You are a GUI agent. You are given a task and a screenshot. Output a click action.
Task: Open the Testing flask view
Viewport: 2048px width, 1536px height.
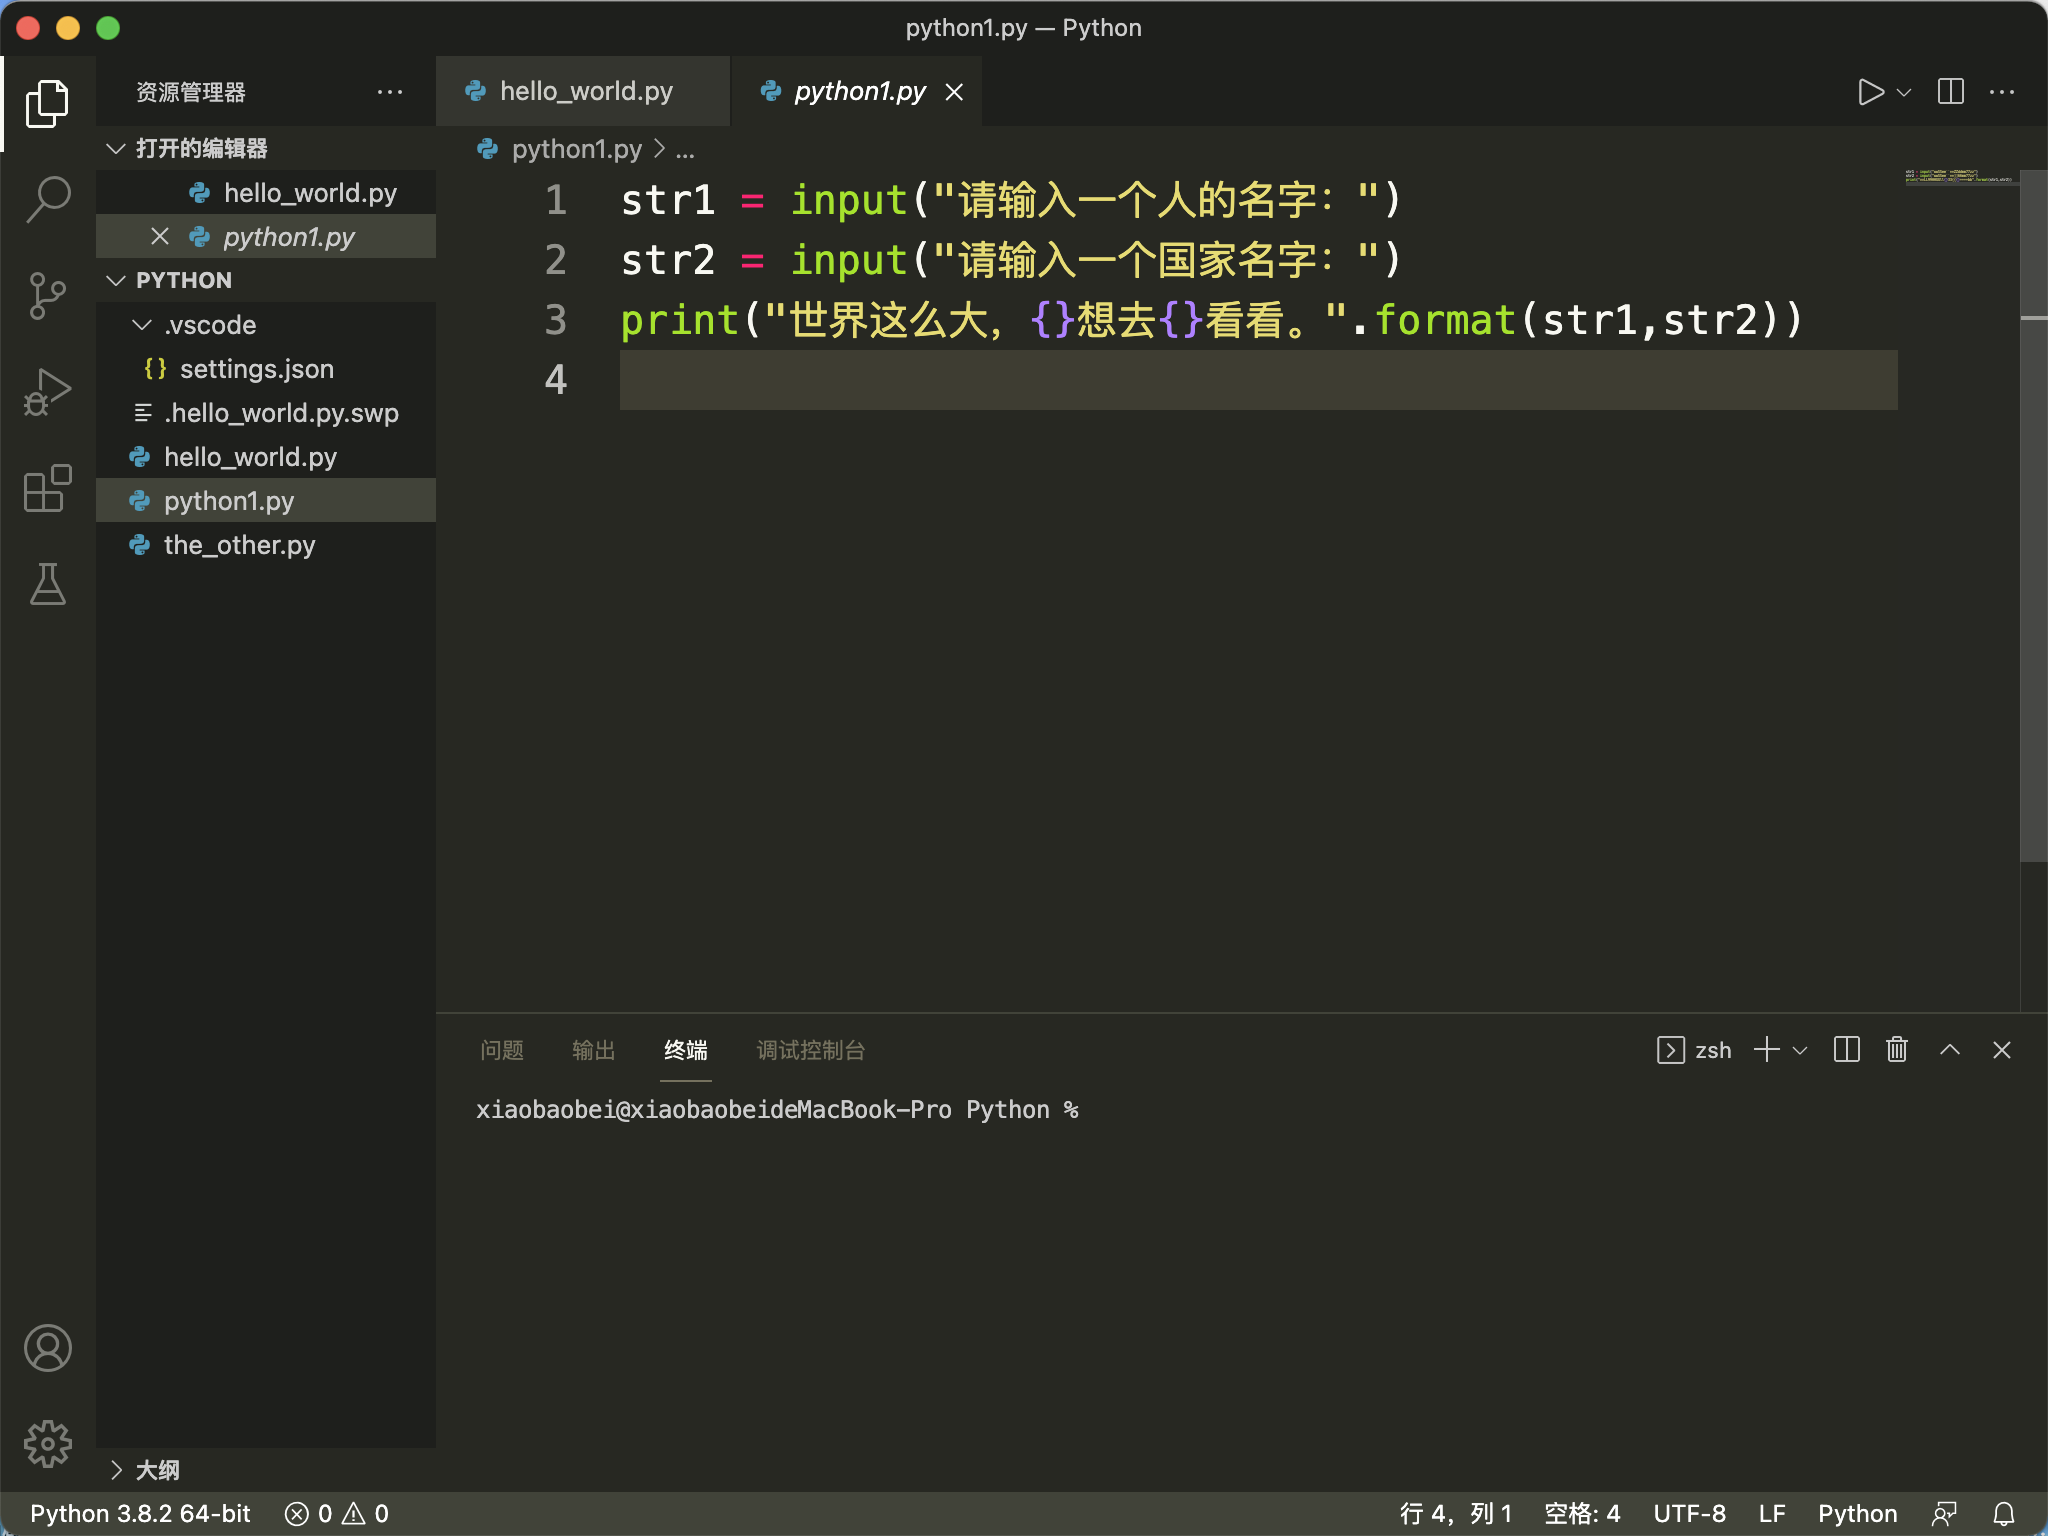pyautogui.click(x=47, y=584)
